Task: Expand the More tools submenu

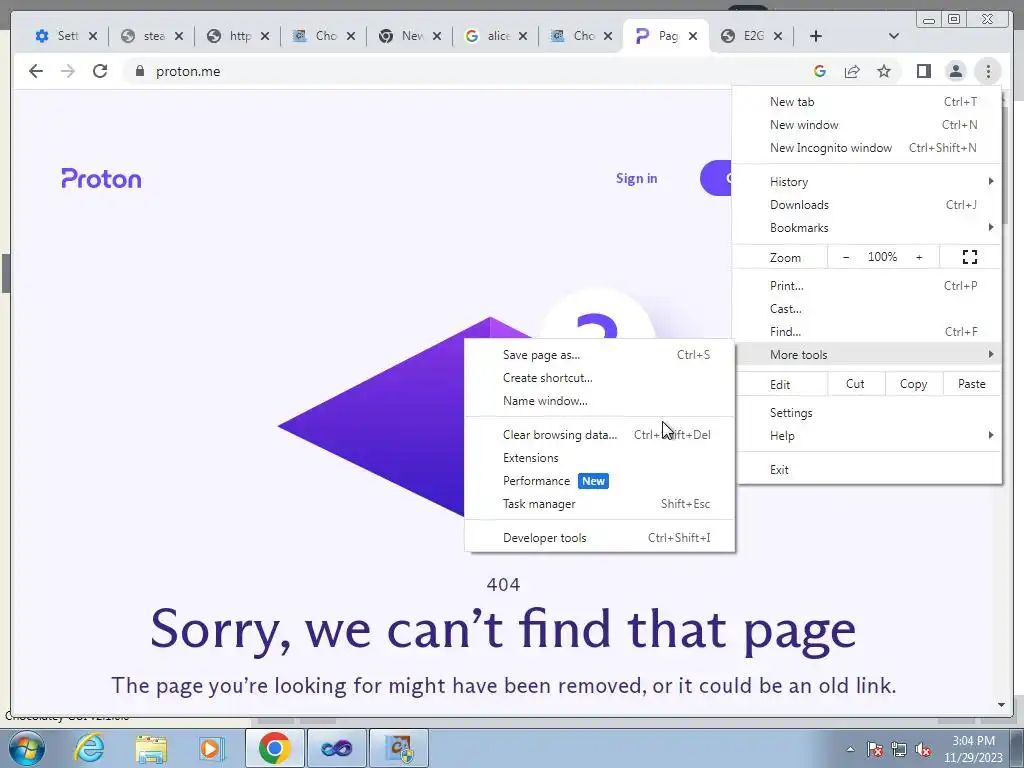Action: (869, 355)
